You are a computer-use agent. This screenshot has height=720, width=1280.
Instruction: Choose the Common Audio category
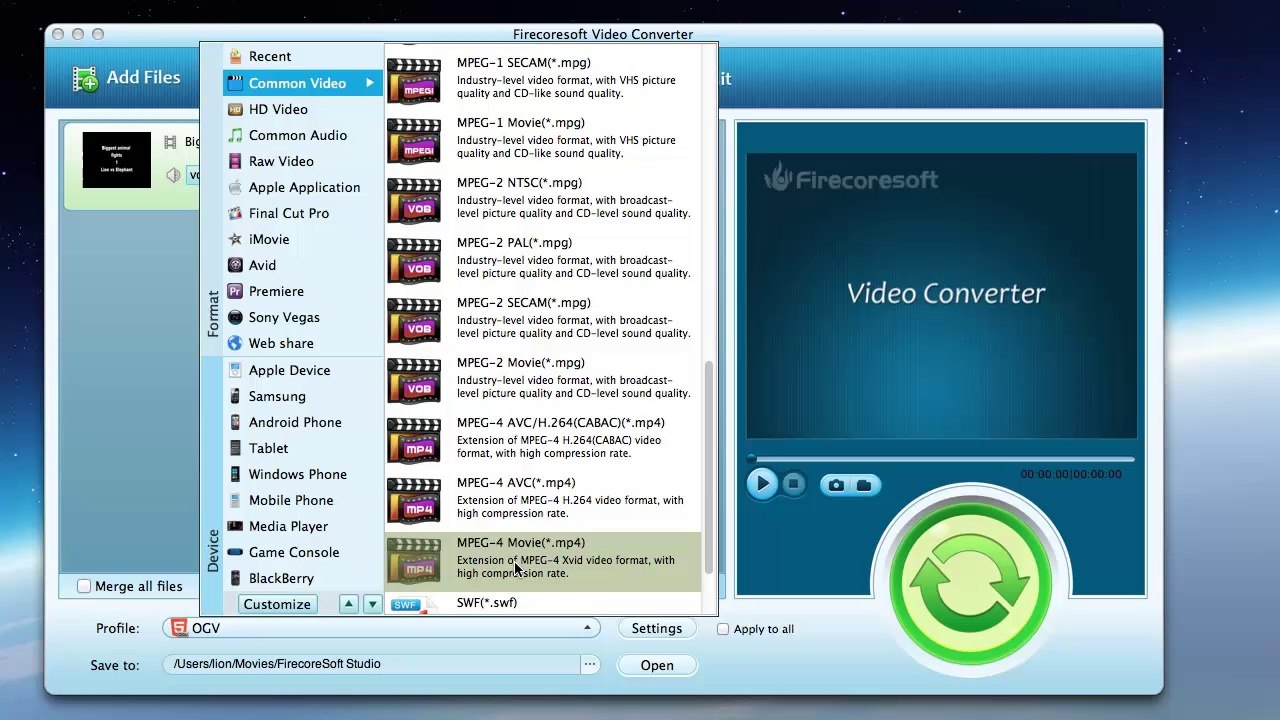pyautogui.click(x=303, y=135)
